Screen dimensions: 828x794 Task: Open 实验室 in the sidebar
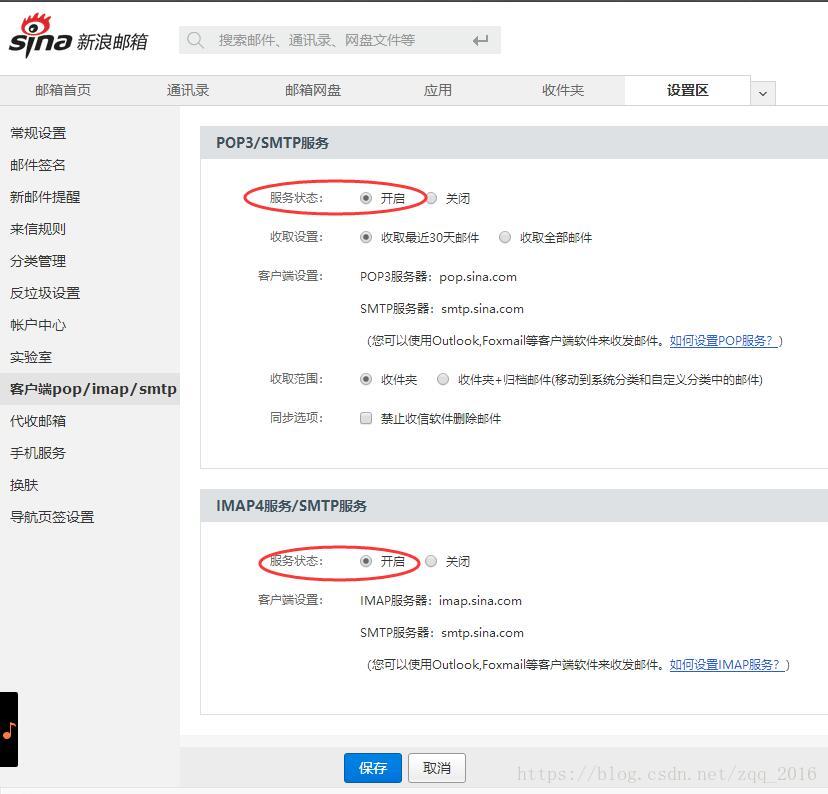point(31,357)
